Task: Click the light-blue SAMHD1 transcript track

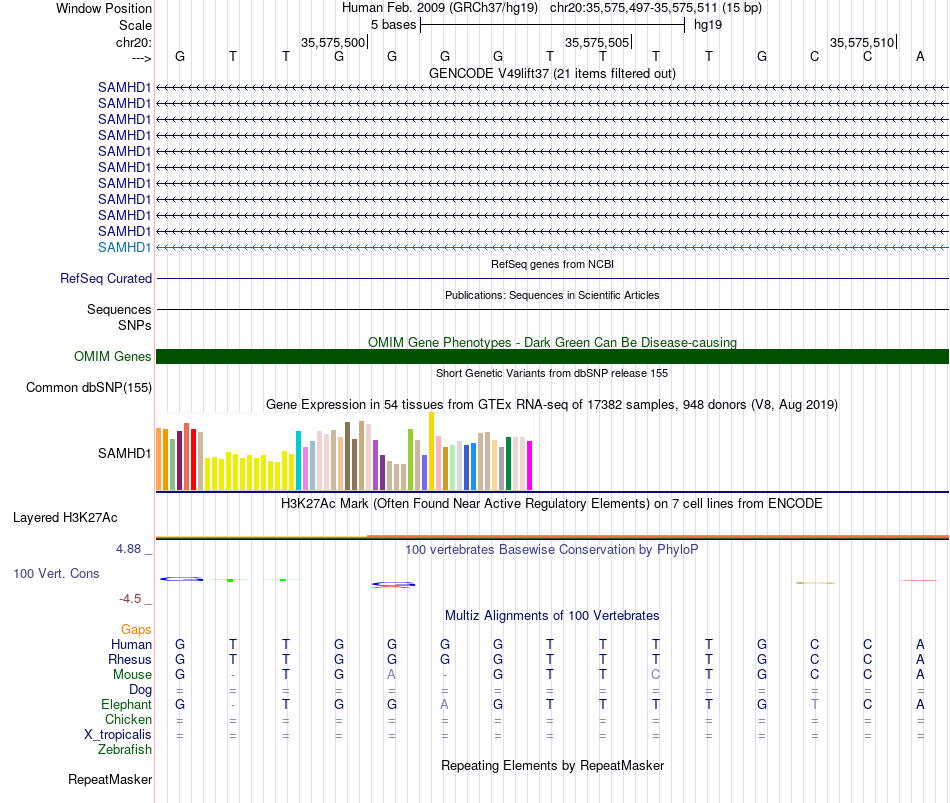Action: (x=552, y=247)
